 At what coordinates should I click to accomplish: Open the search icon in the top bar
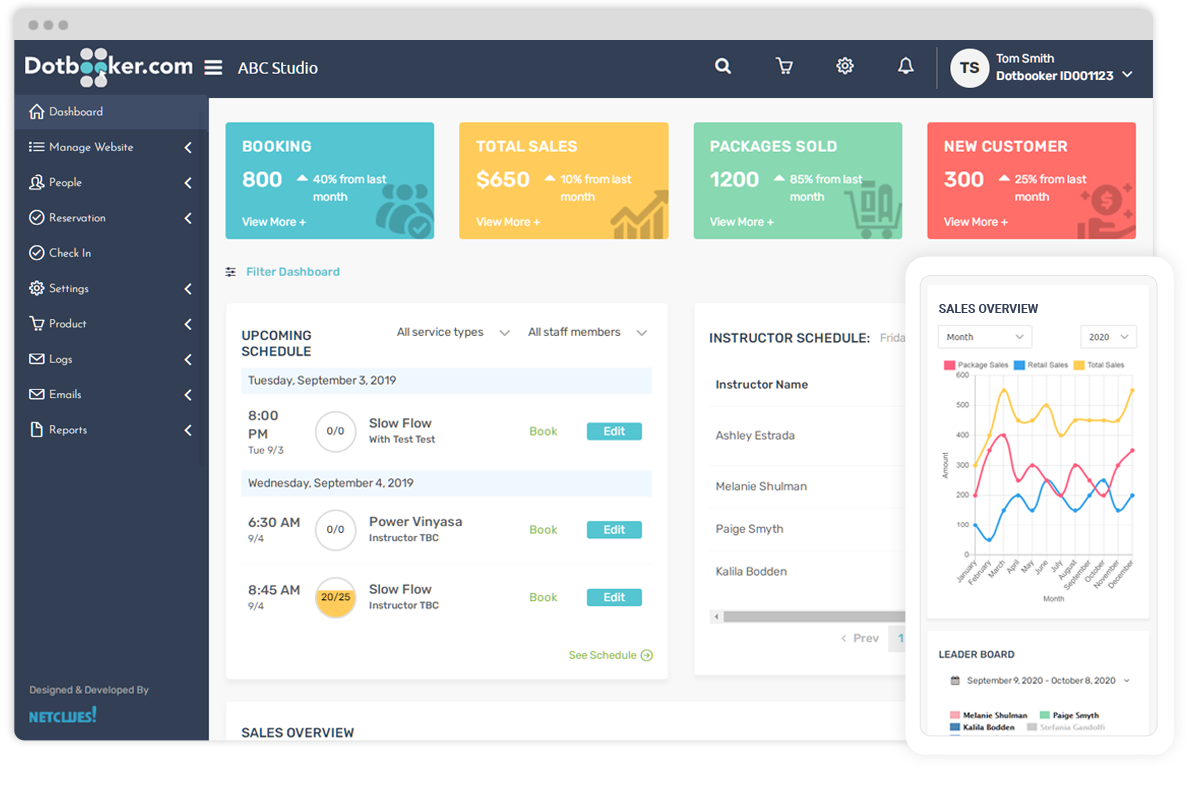point(723,65)
